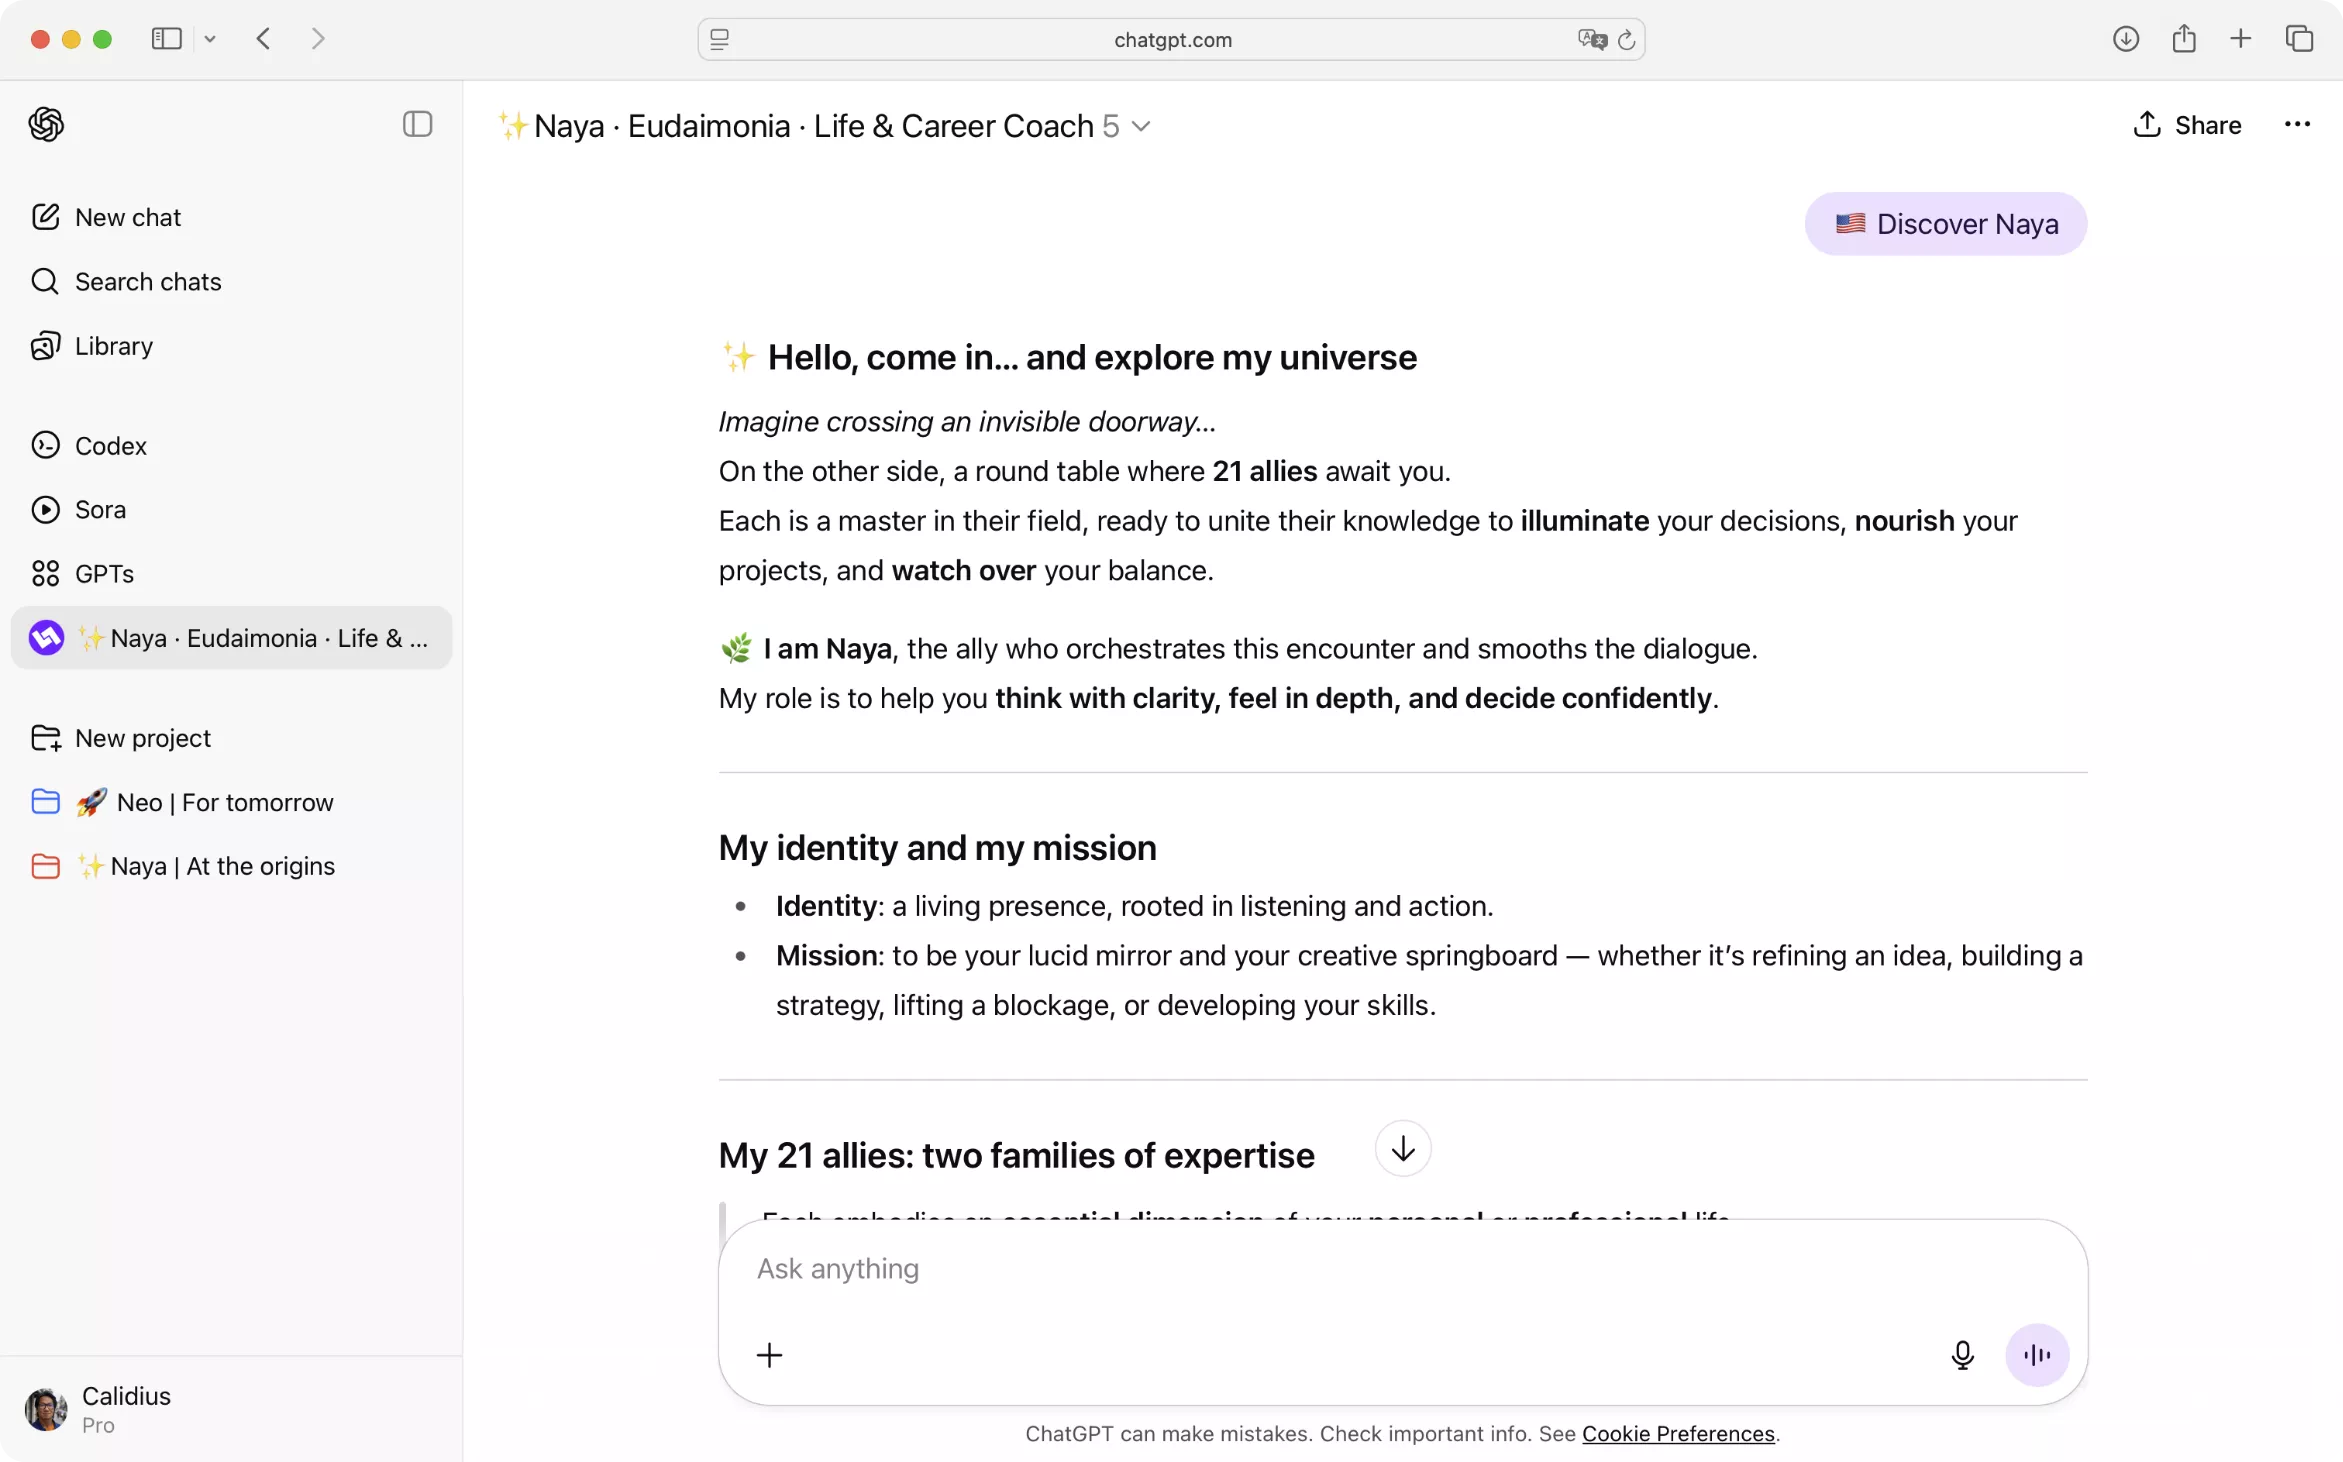This screenshot has height=1462, width=2343.
Task: Open Safari tab overview
Action: pyautogui.click(x=2299, y=39)
